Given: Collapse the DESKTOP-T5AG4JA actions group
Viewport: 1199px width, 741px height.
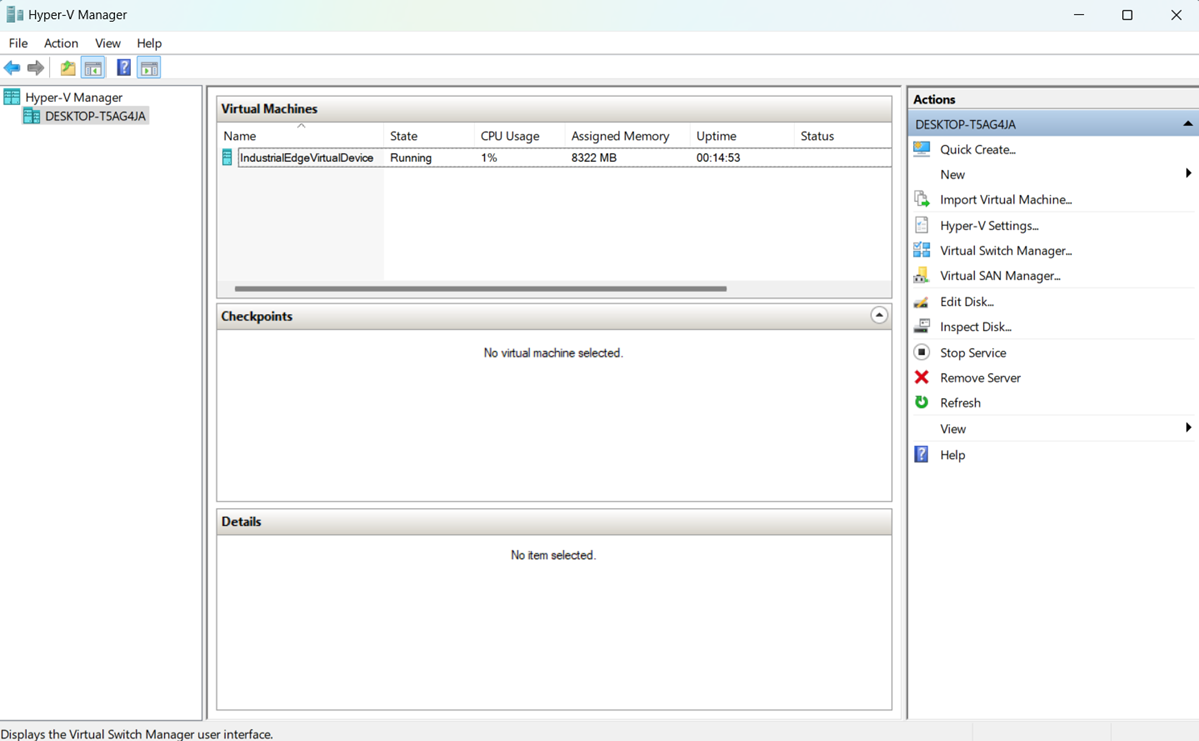Looking at the screenshot, I should [1188, 123].
